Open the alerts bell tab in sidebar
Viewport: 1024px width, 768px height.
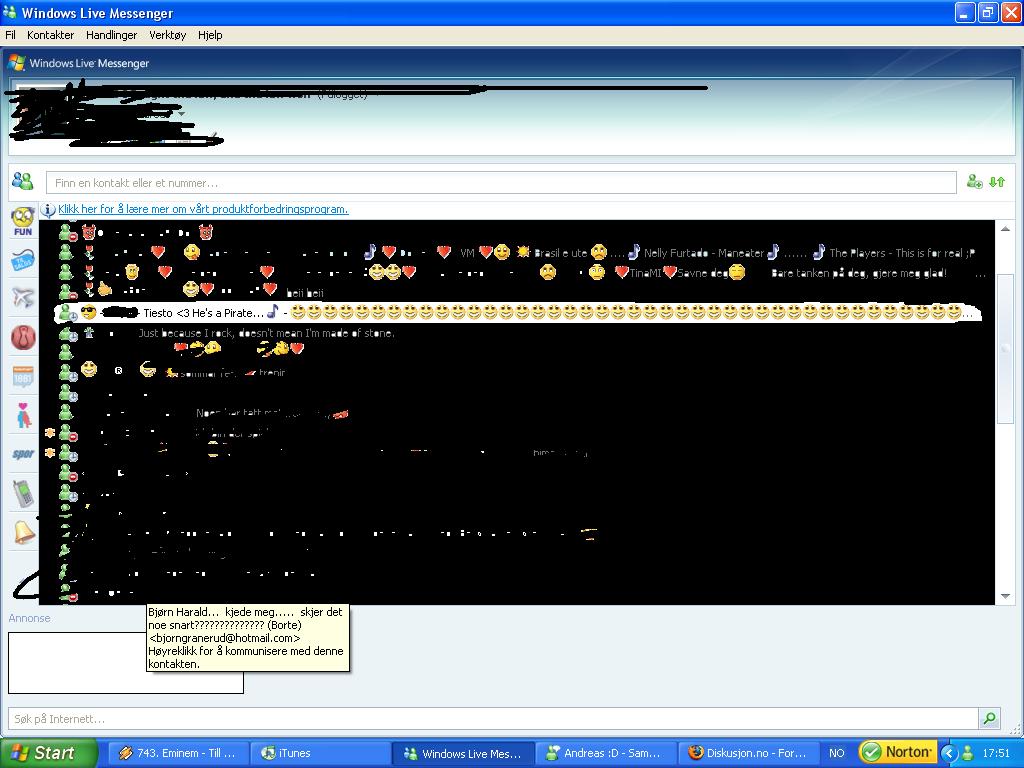[24, 532]
